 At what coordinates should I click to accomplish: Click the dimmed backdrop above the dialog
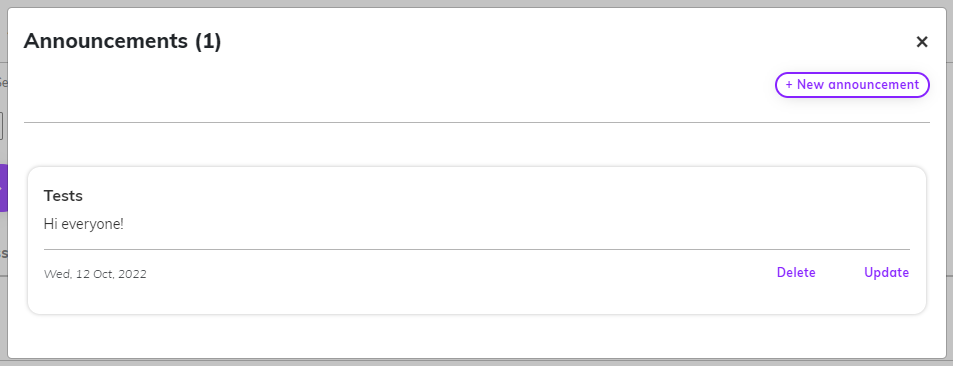tap(476, 3)
